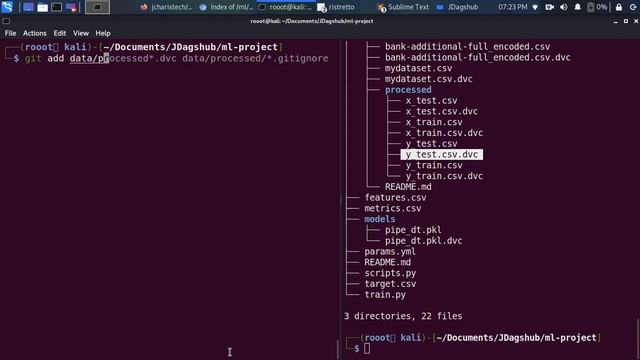Switch to the jcharistech Firefox taskbar window
The image size is (640, 360).
[x=166, y=7]
